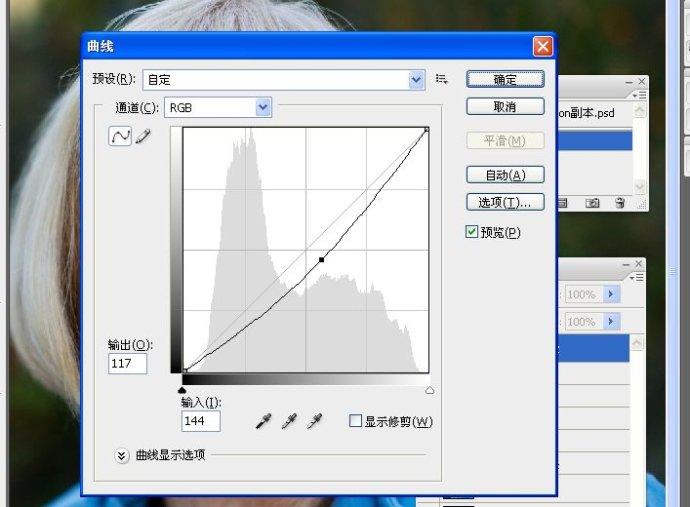
Task: Click the 确定 OK button
Action: [x=505, y=79]
